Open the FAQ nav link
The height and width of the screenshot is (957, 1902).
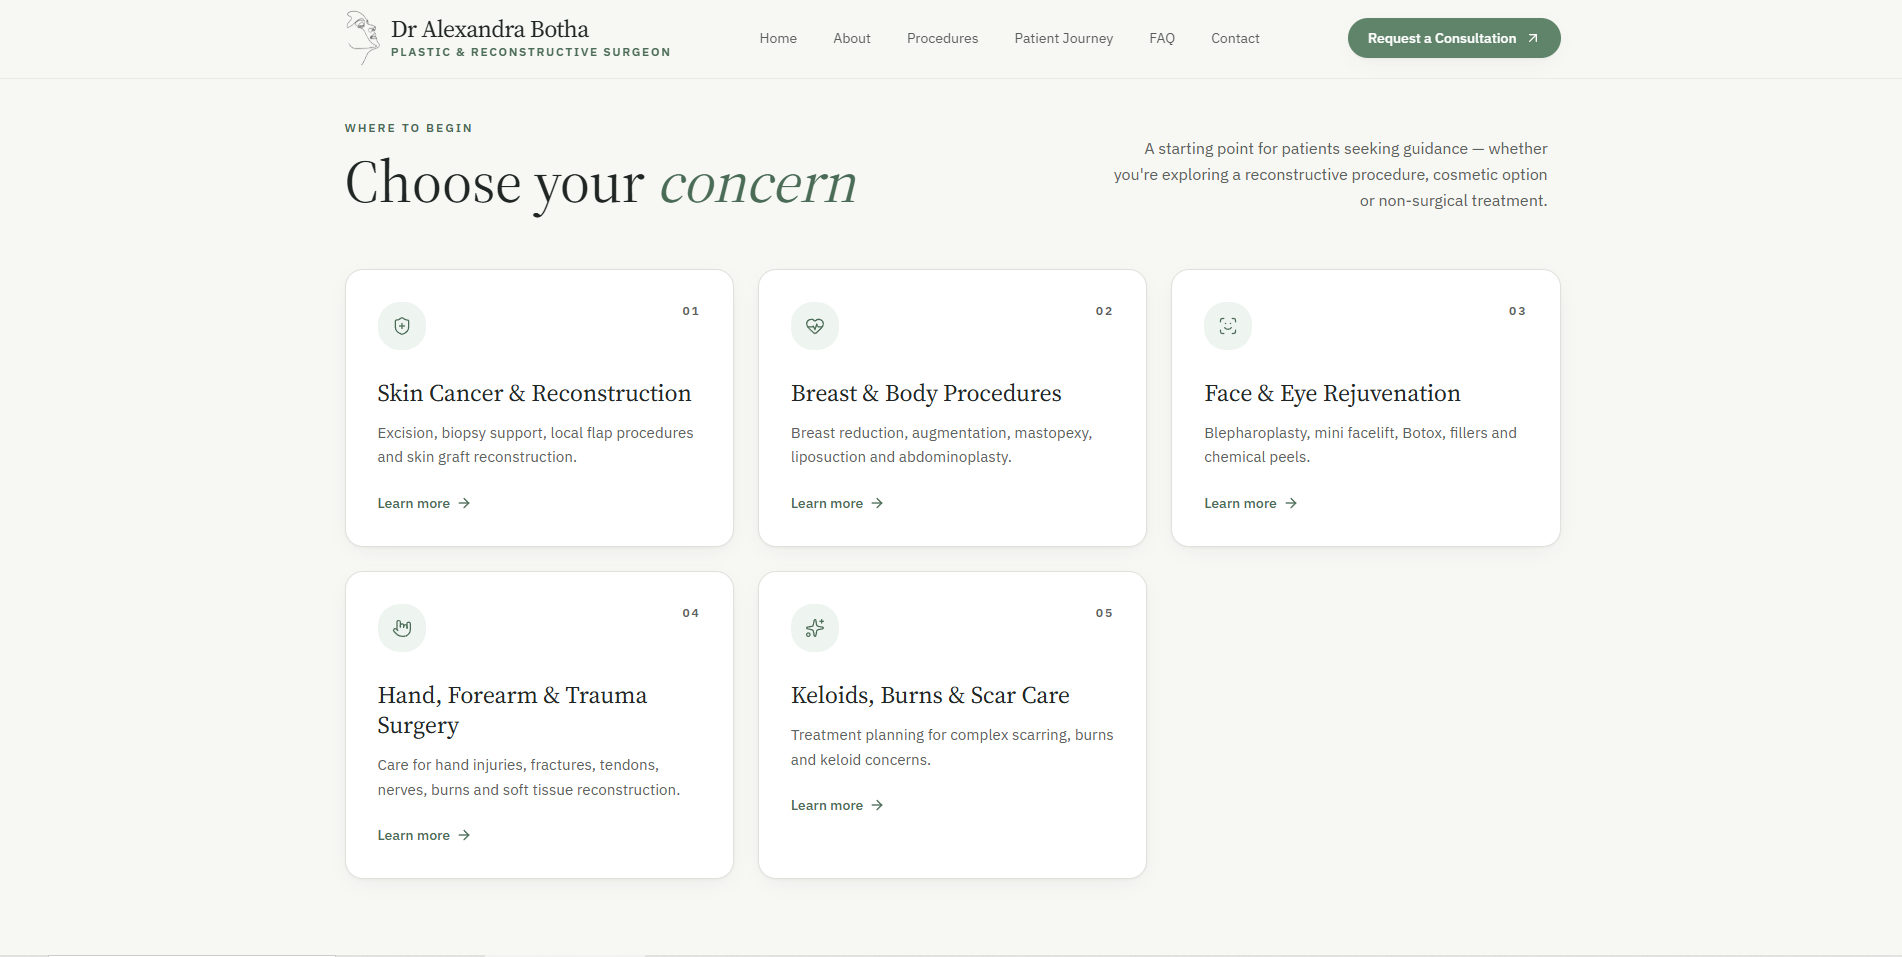click(x=1162, y=38)
